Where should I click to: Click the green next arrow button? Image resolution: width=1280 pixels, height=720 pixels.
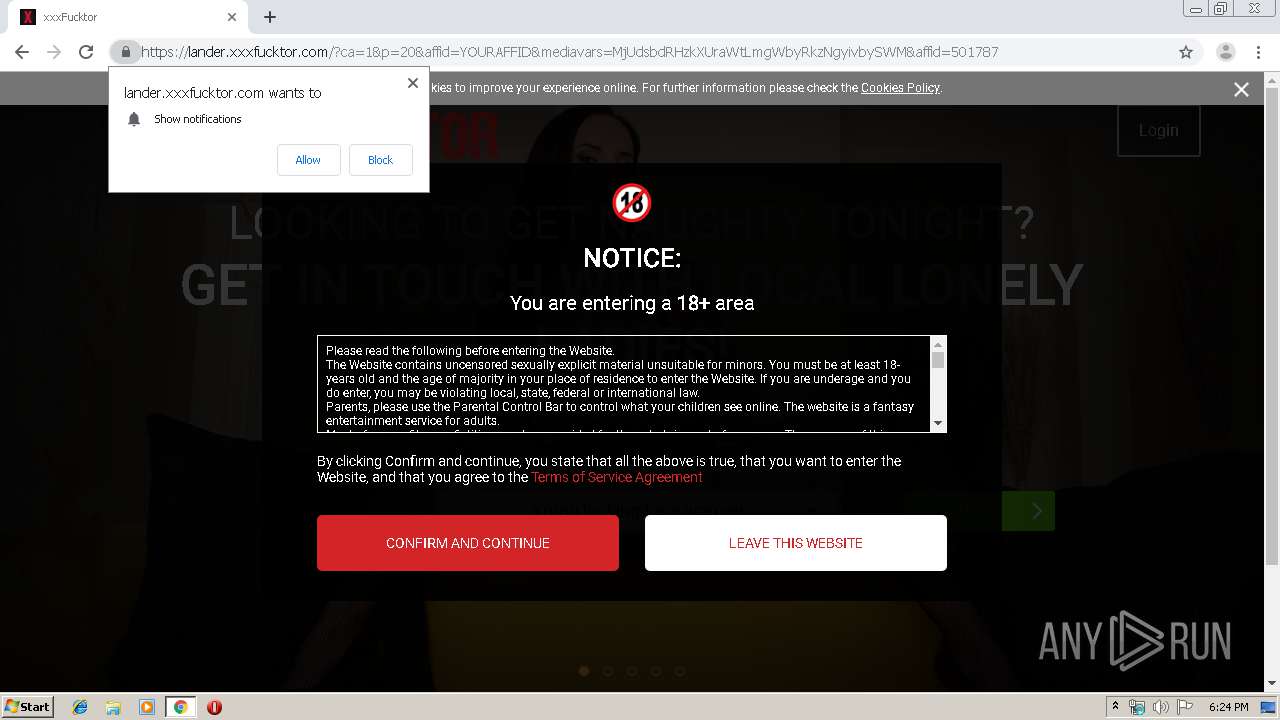(1037, 511)
